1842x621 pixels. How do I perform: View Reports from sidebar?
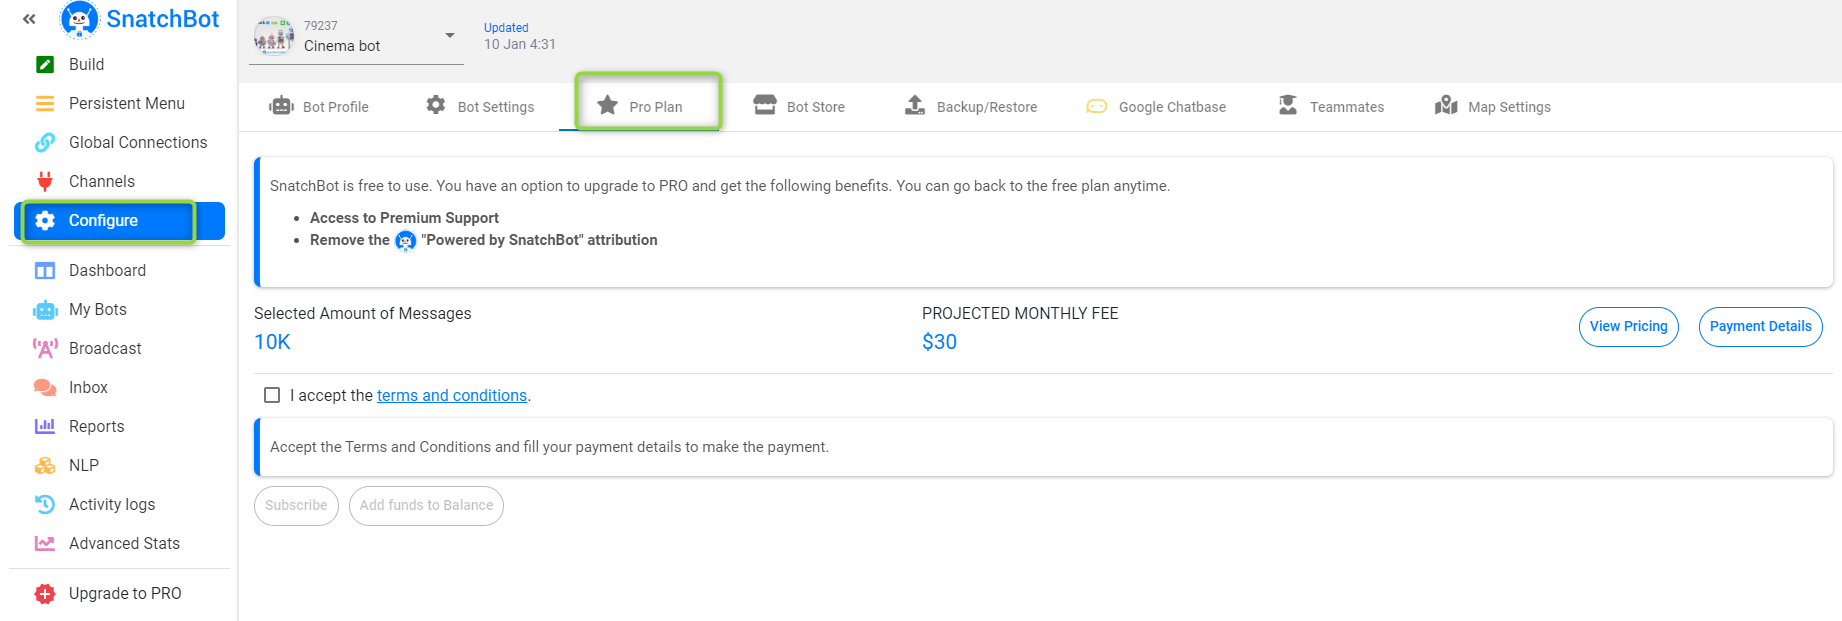click(x=120, y=426)
